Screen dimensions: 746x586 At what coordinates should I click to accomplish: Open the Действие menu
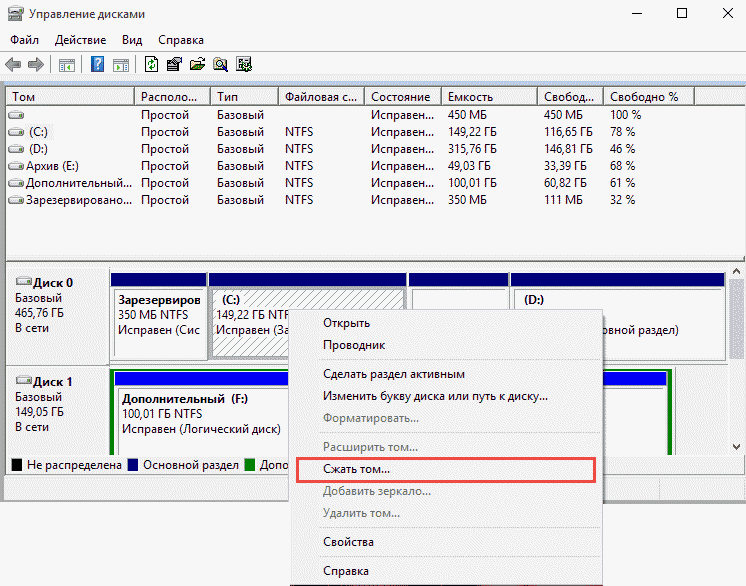pos(81,40)
